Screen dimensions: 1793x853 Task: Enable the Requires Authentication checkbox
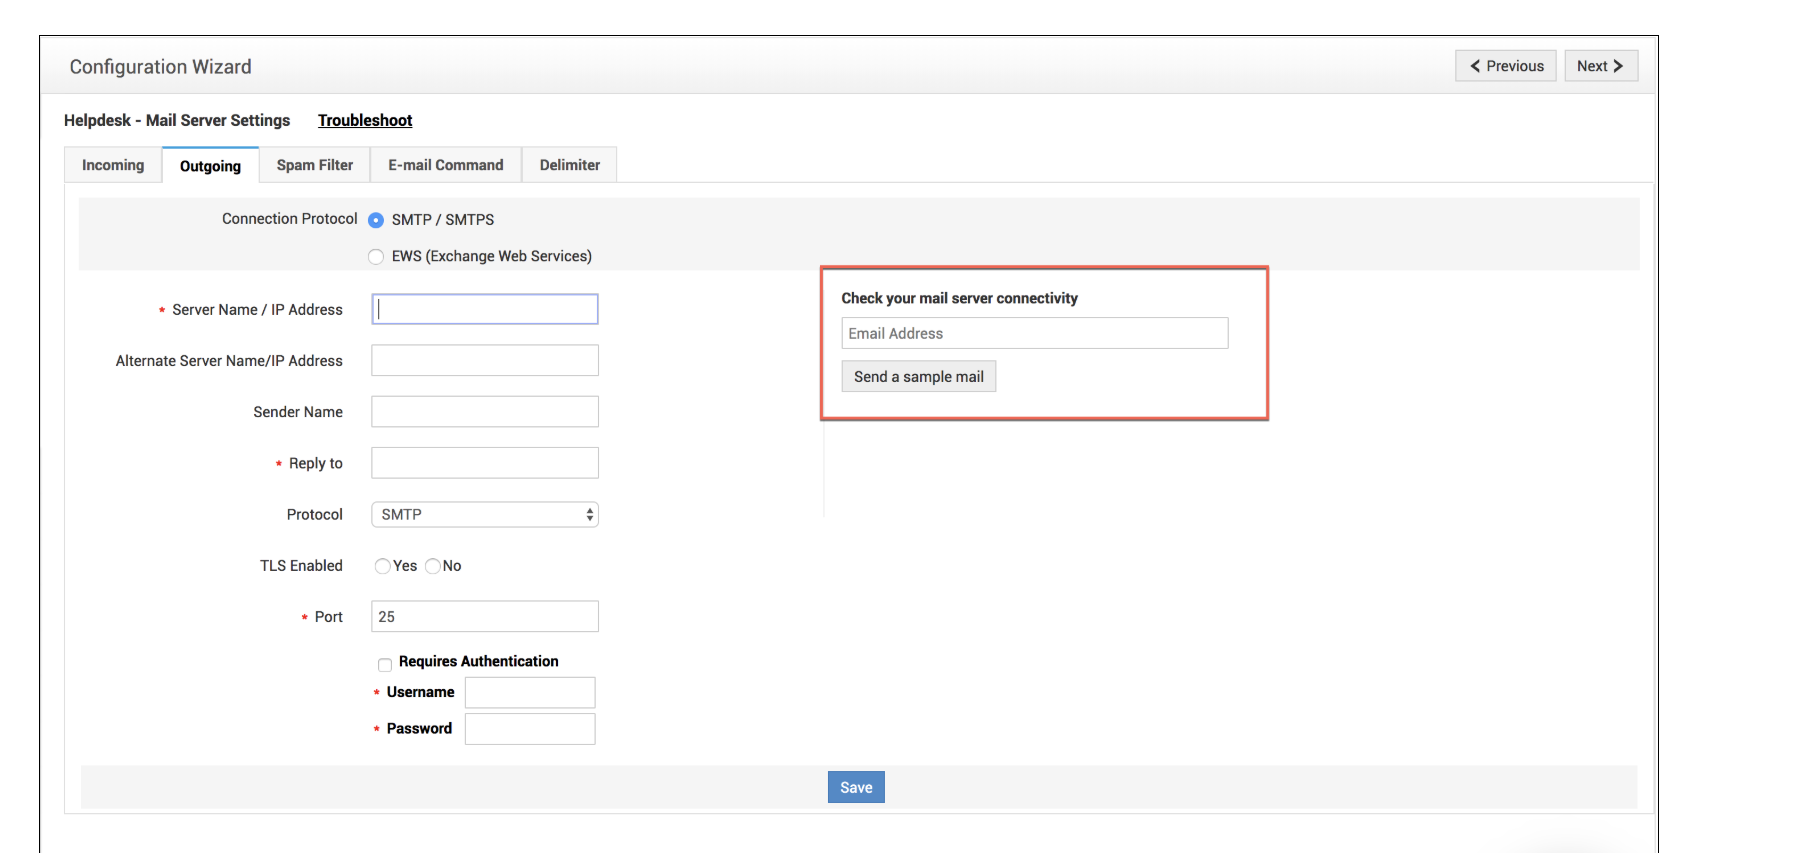tap(385, 665)
